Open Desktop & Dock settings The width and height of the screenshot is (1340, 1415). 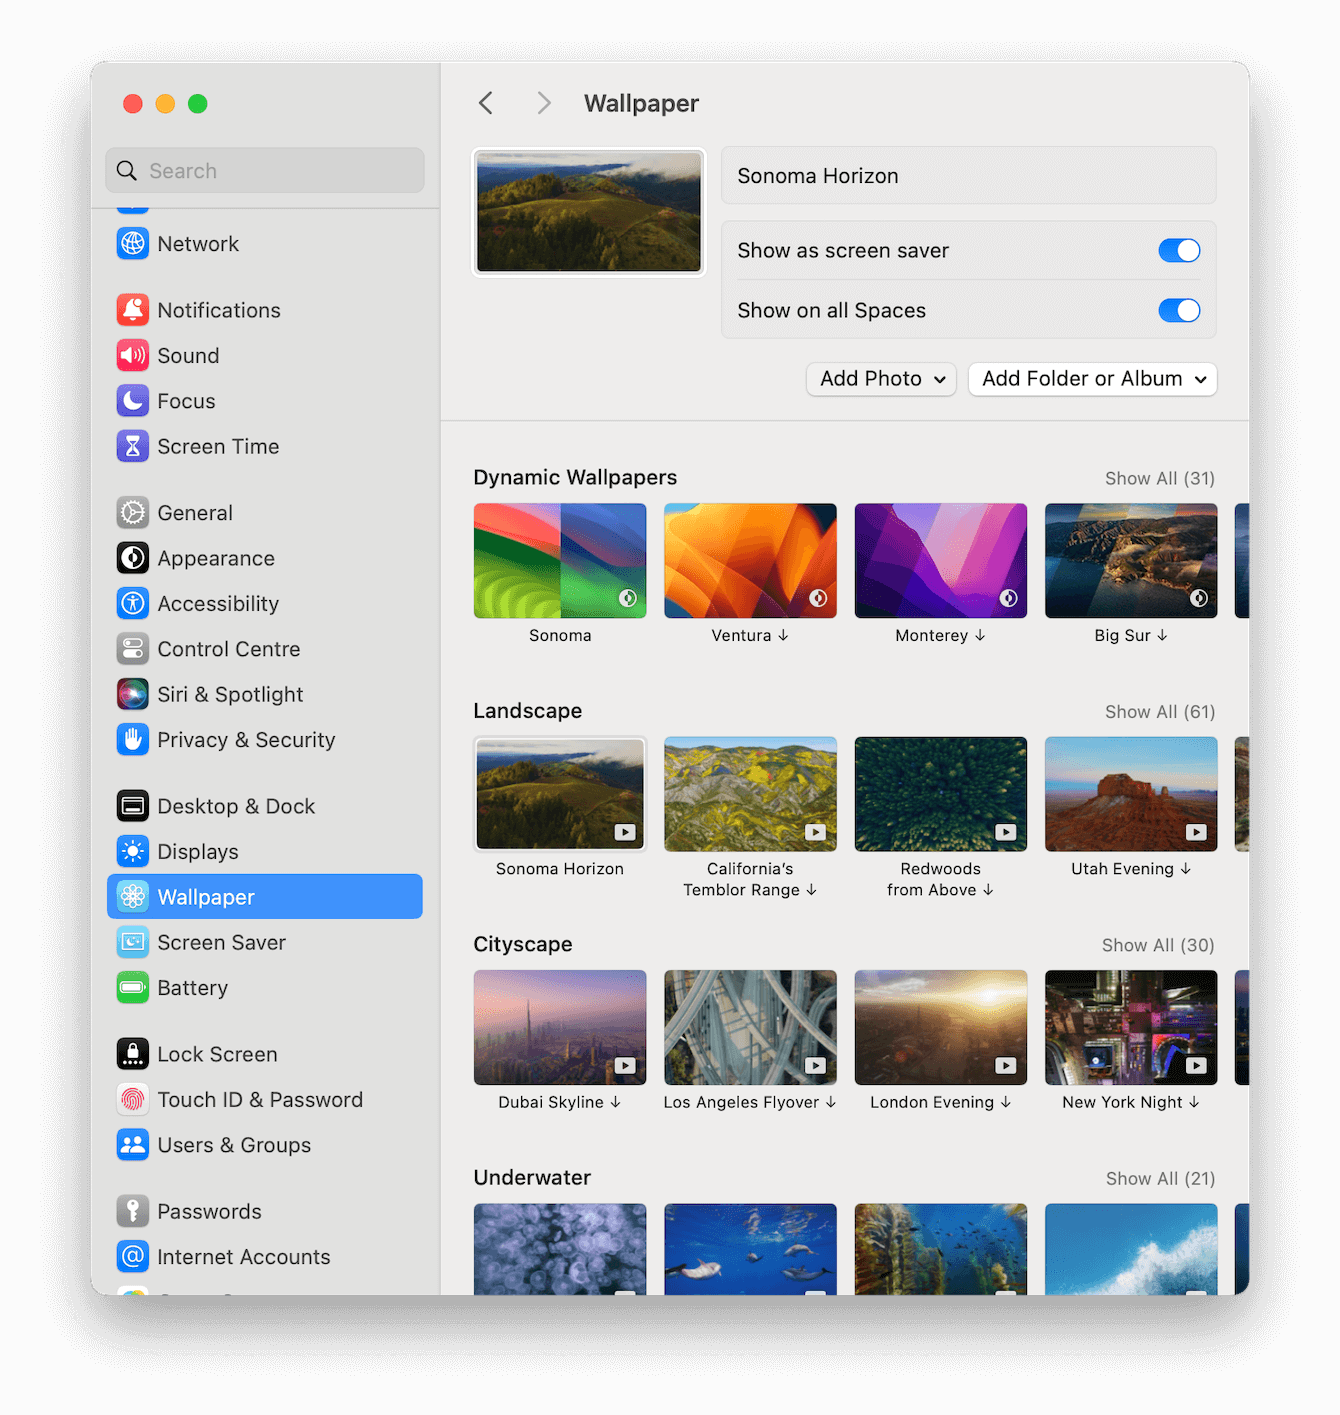(236, 806)
